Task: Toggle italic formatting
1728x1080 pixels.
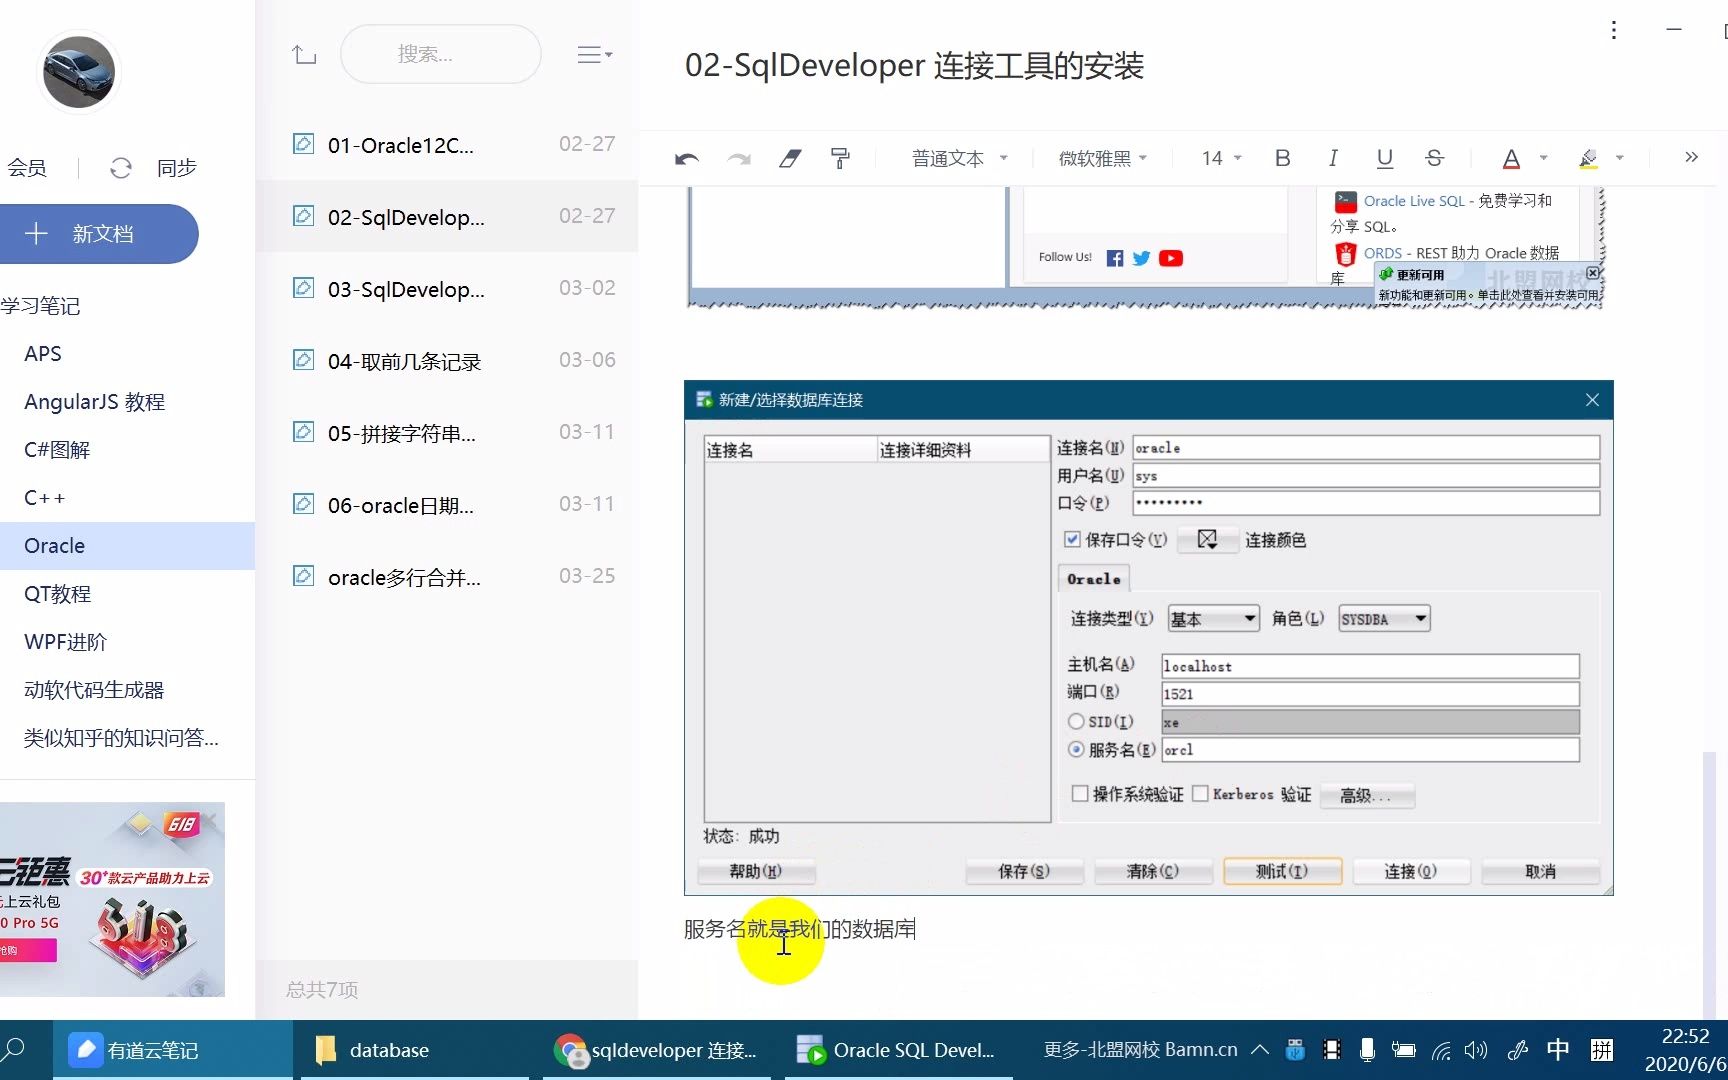Action: (1333, 158)
